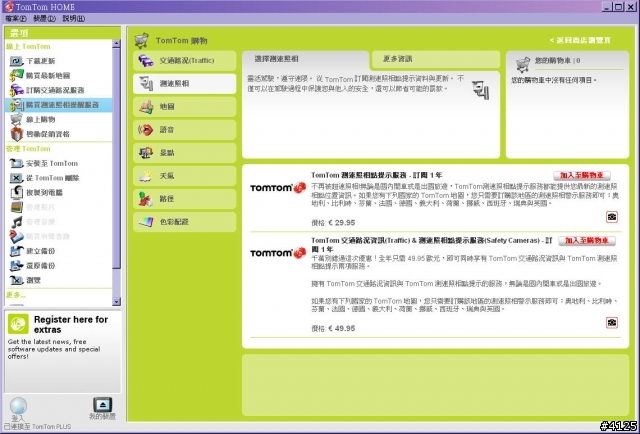Click sidebar scrollbar down arrow
The image size is (640, 434).
[x=116, y=302]
